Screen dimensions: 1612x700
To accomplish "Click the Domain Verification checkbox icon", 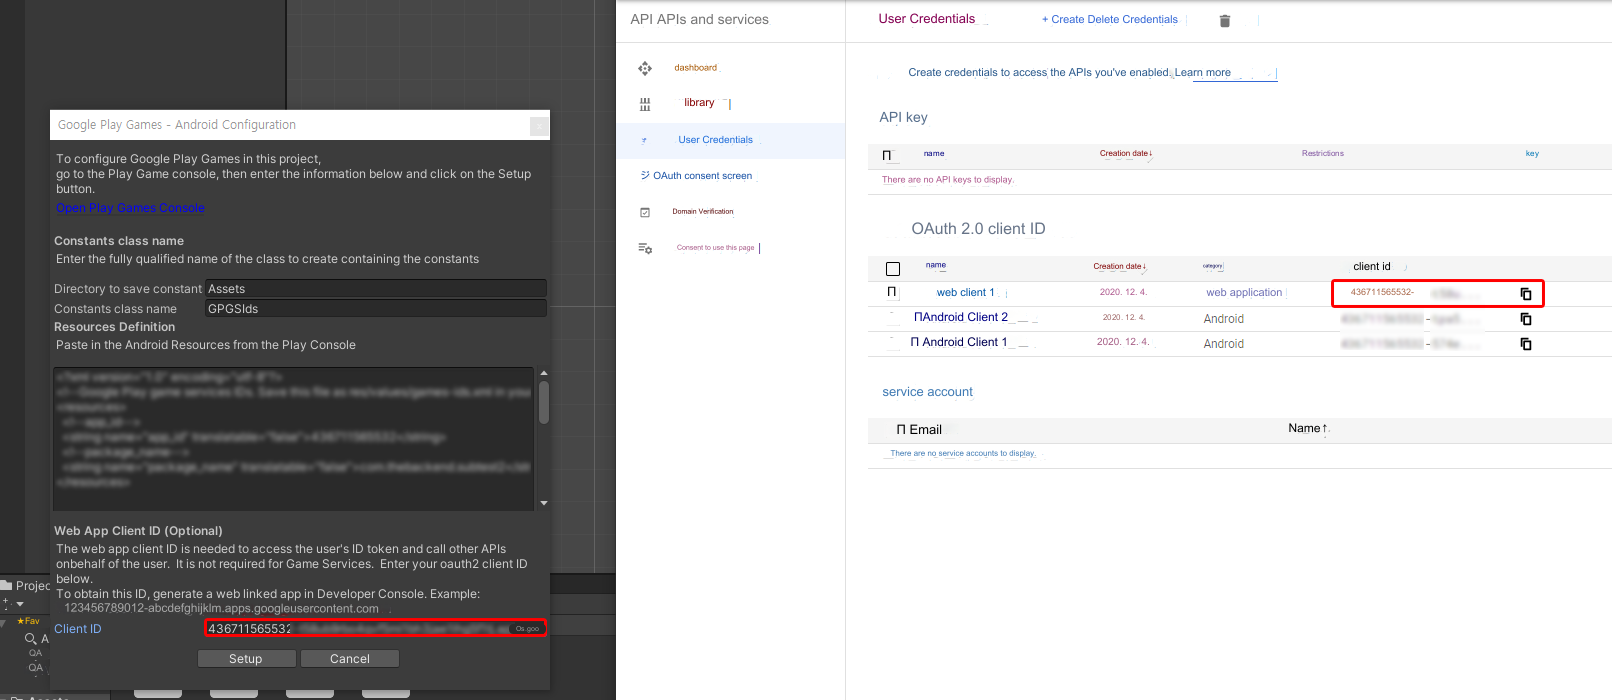I will [645, 212].
